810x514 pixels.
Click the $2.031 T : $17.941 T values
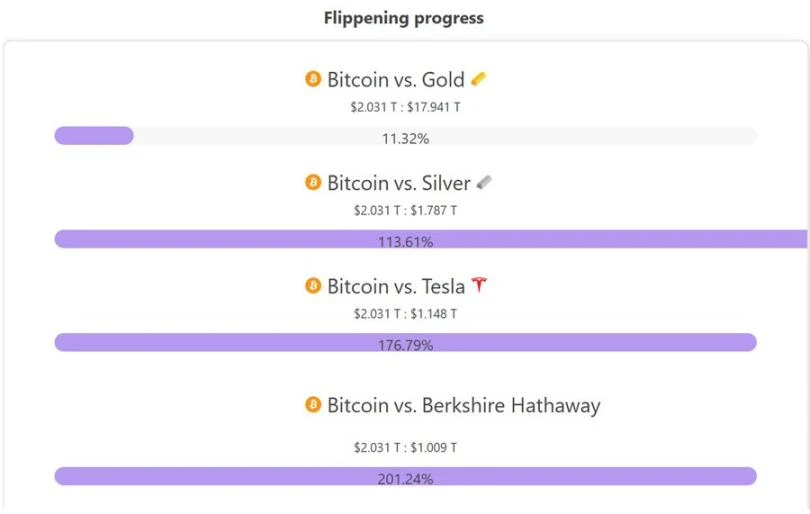[405, 107]
